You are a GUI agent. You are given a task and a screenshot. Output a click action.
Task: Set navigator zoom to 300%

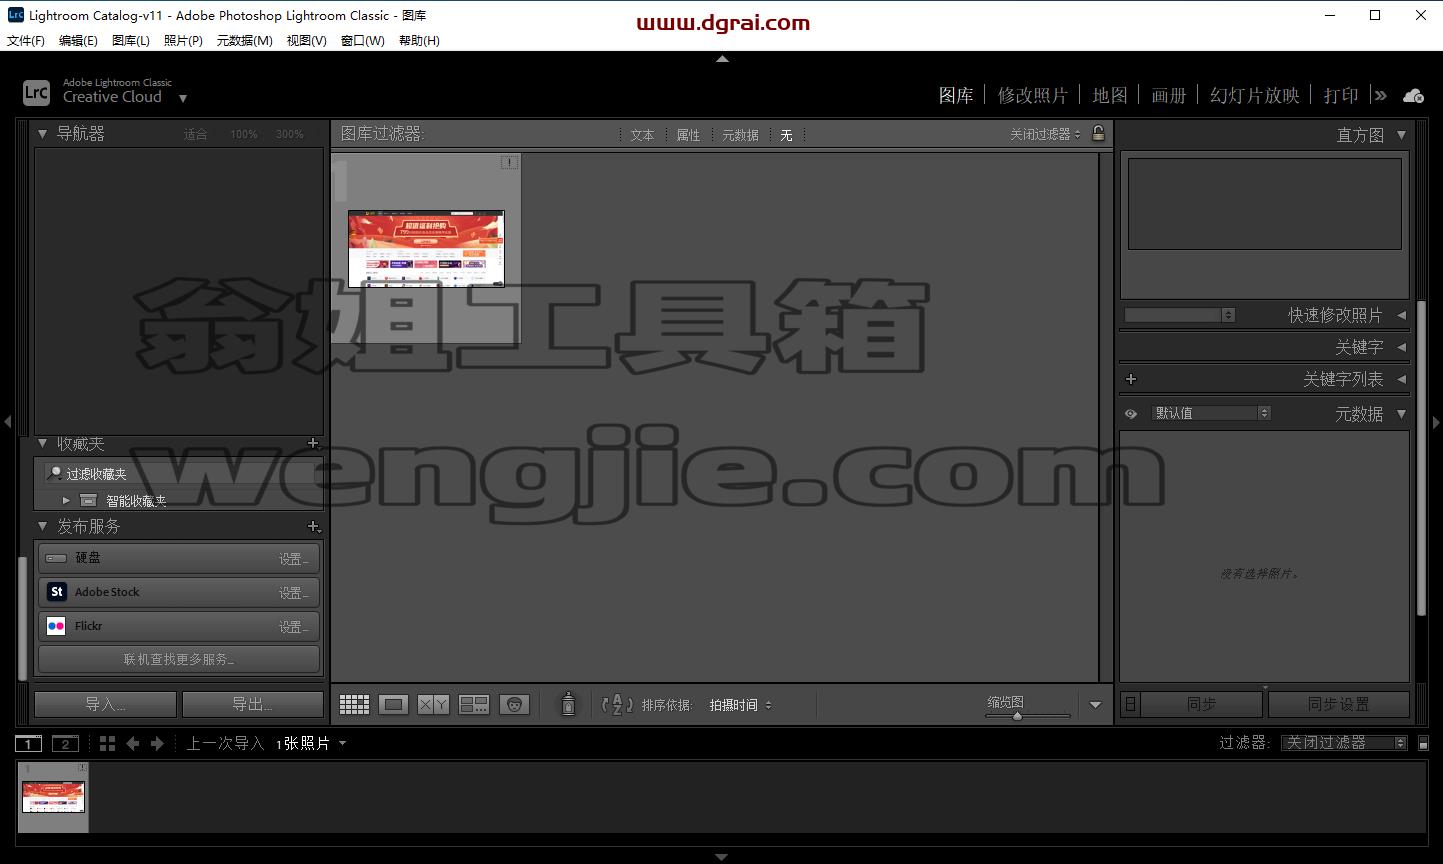pos(290,134)
